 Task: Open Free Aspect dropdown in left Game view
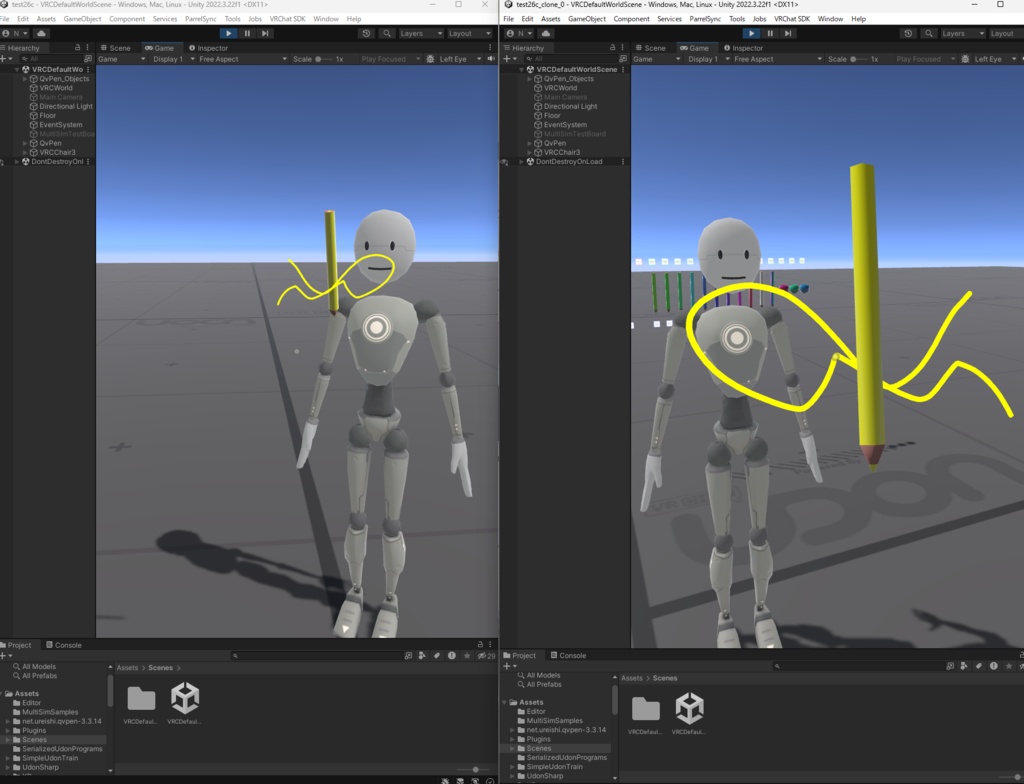242,59
